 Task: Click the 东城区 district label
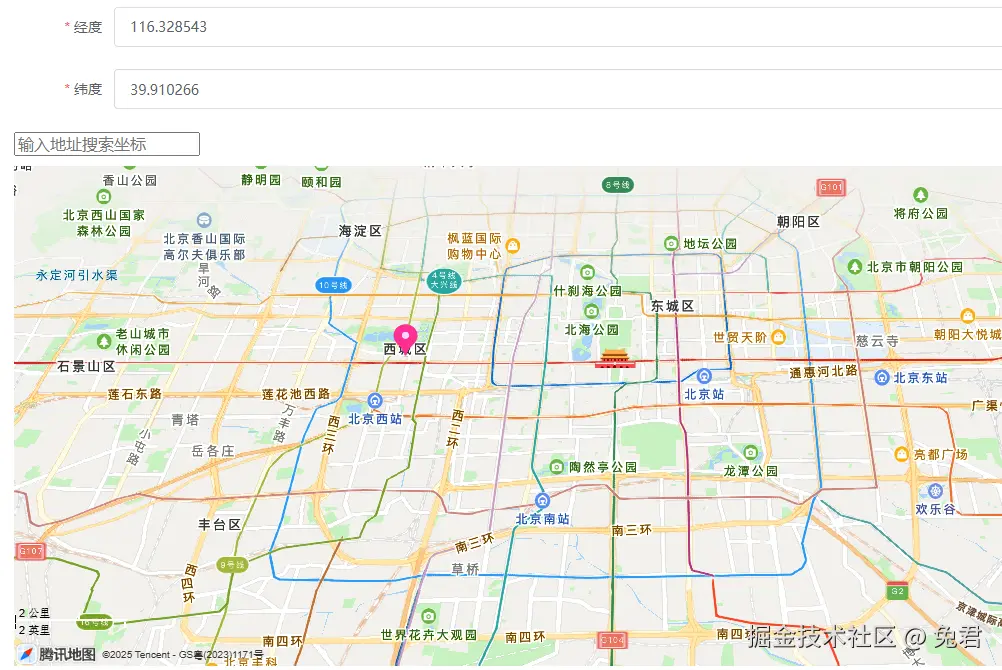coord(672,306)
